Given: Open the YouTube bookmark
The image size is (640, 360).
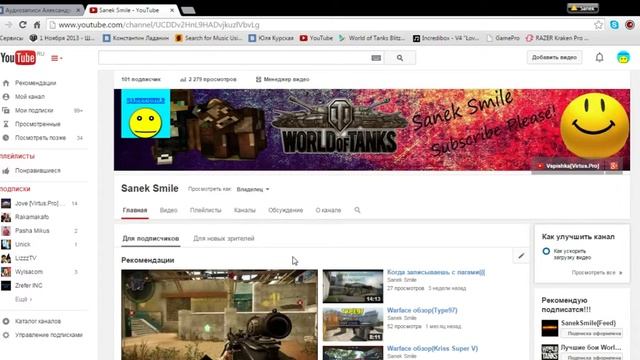Looking at the screenshot, I should [316, 38].
